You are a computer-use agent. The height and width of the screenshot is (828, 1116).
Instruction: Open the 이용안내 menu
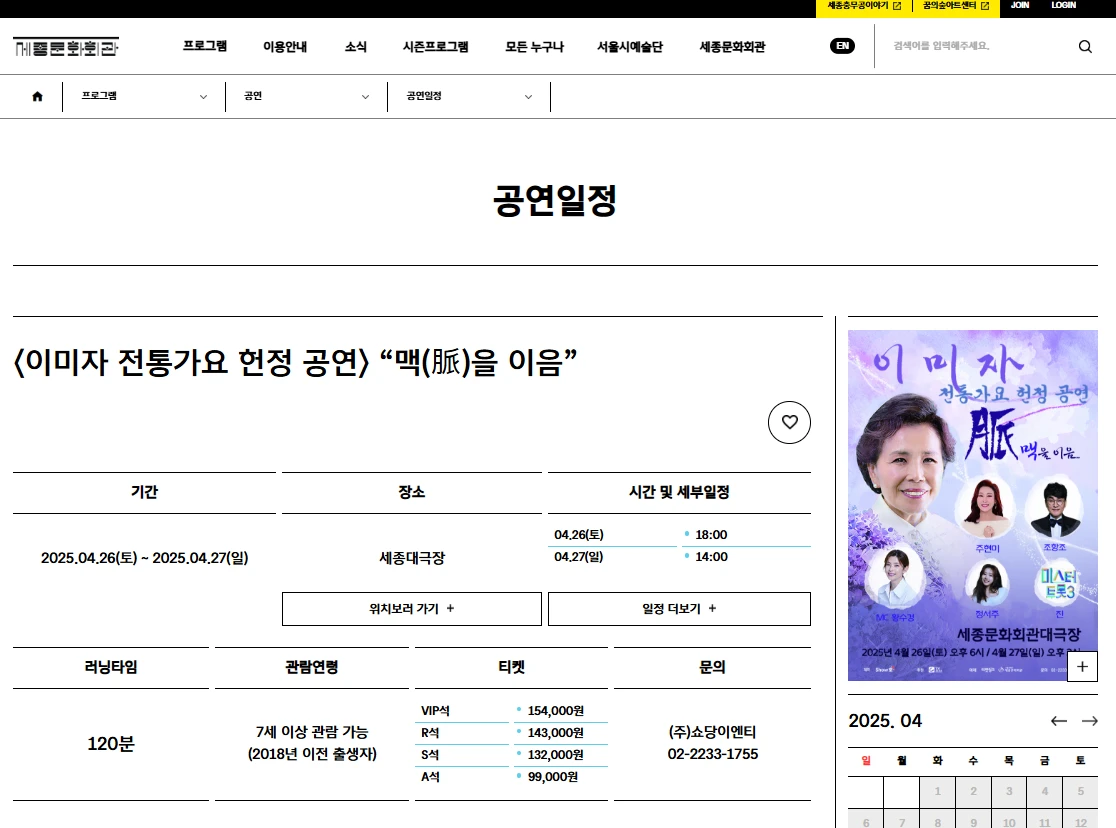tap(285, 46)
